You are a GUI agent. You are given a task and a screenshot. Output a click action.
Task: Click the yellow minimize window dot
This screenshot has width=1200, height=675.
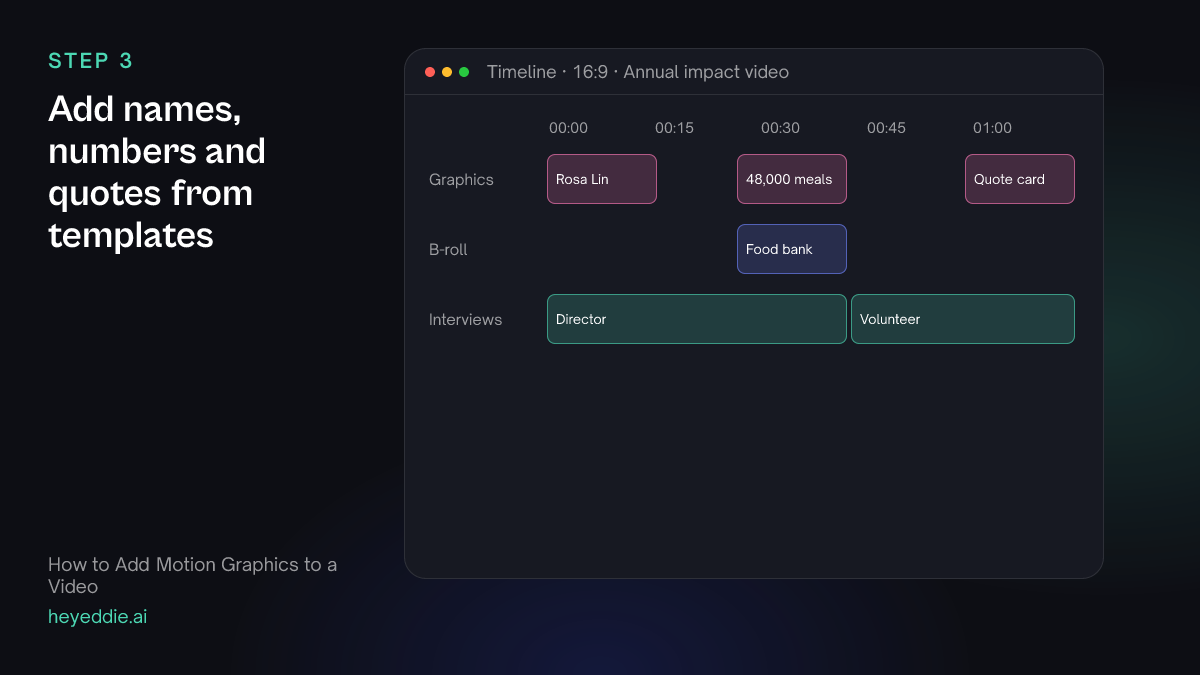coord(447,72)
